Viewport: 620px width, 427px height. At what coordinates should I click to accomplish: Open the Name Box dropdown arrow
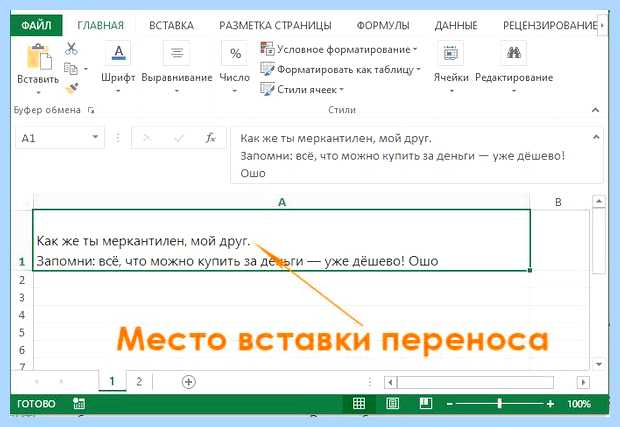(95, 137)
